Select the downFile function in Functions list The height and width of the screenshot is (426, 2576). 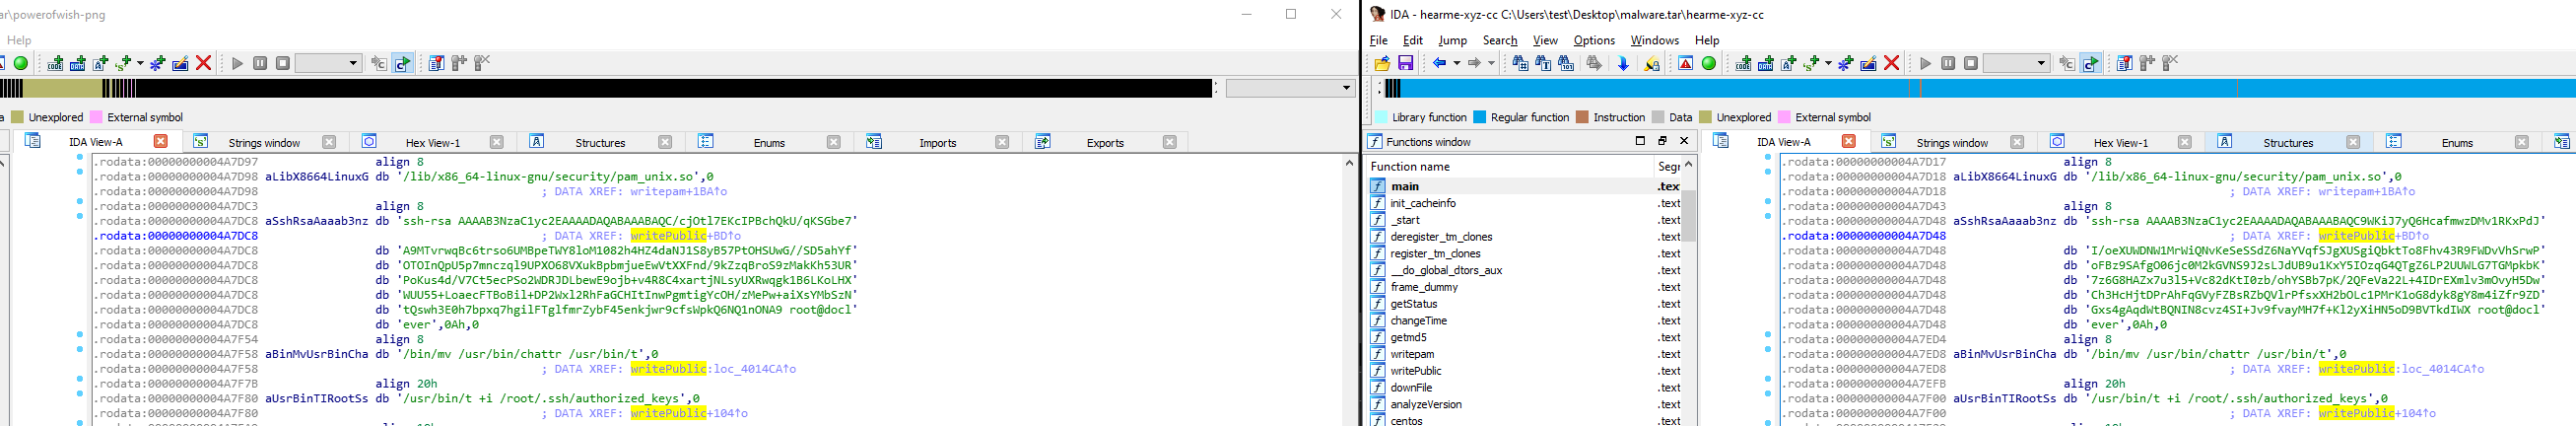[x=1523, y=388]
